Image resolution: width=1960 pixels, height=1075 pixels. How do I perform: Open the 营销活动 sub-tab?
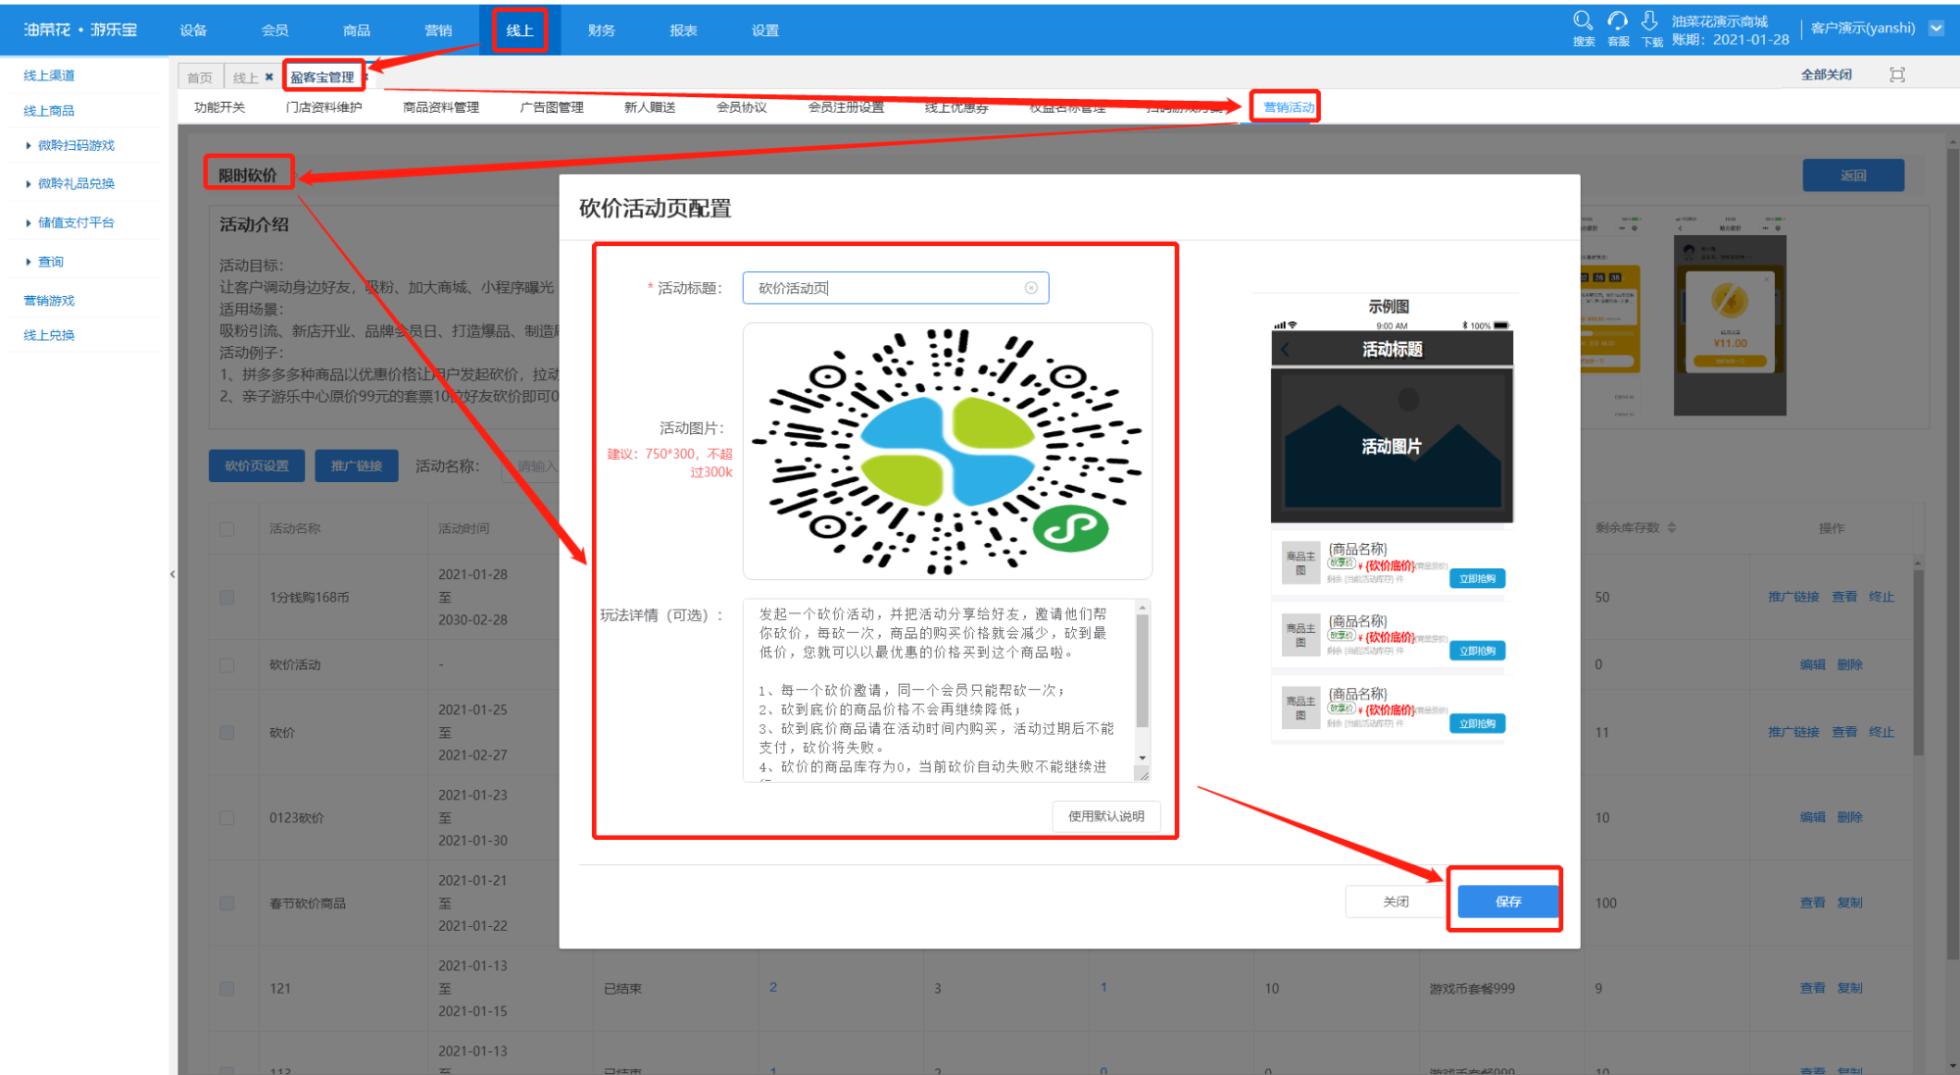coord(1288,107)
